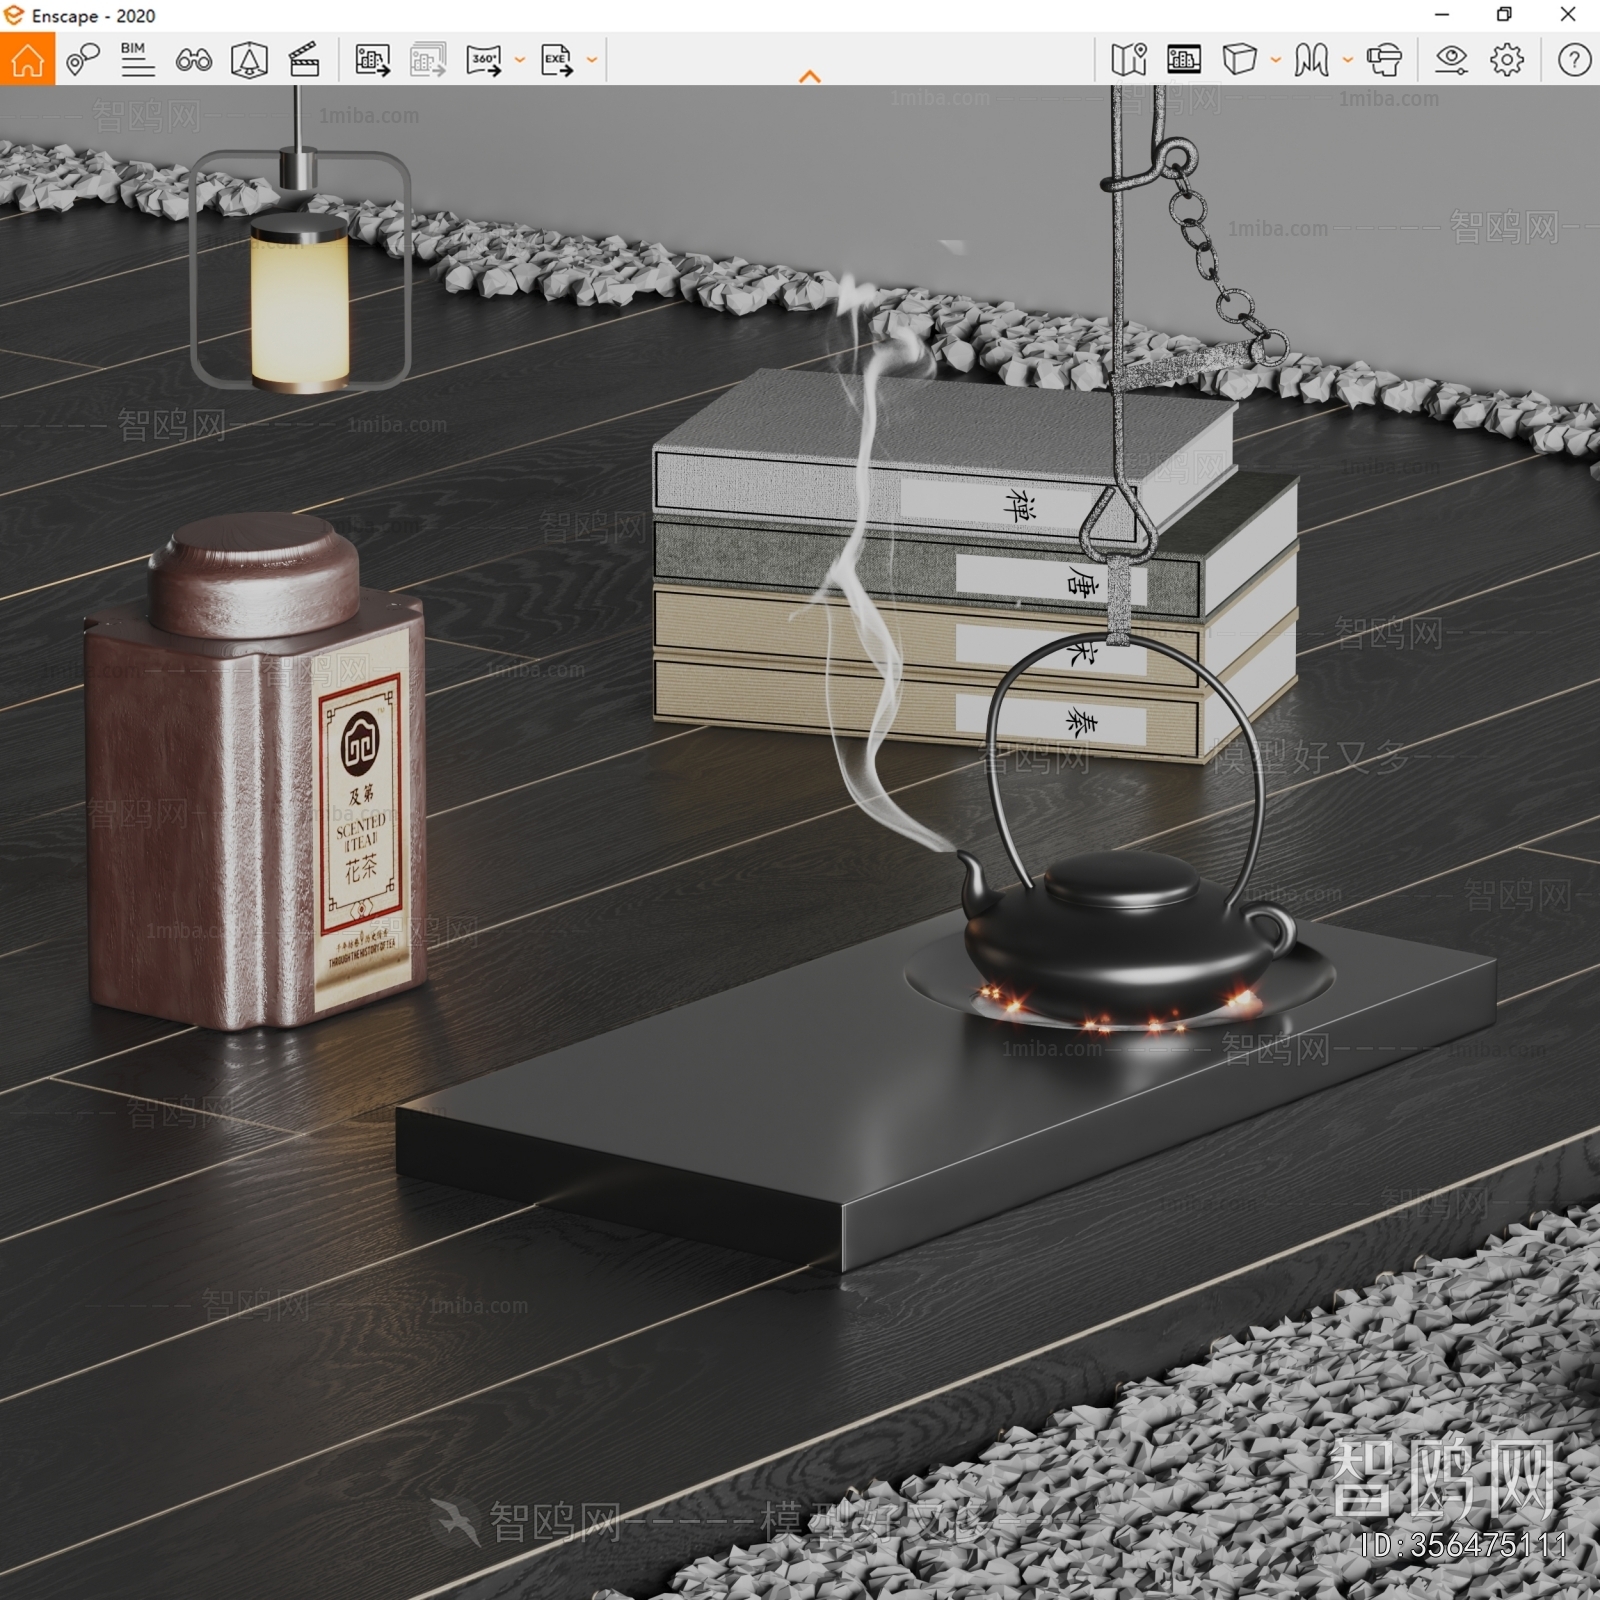Open the minimap icon

[x=1129, y=60]
